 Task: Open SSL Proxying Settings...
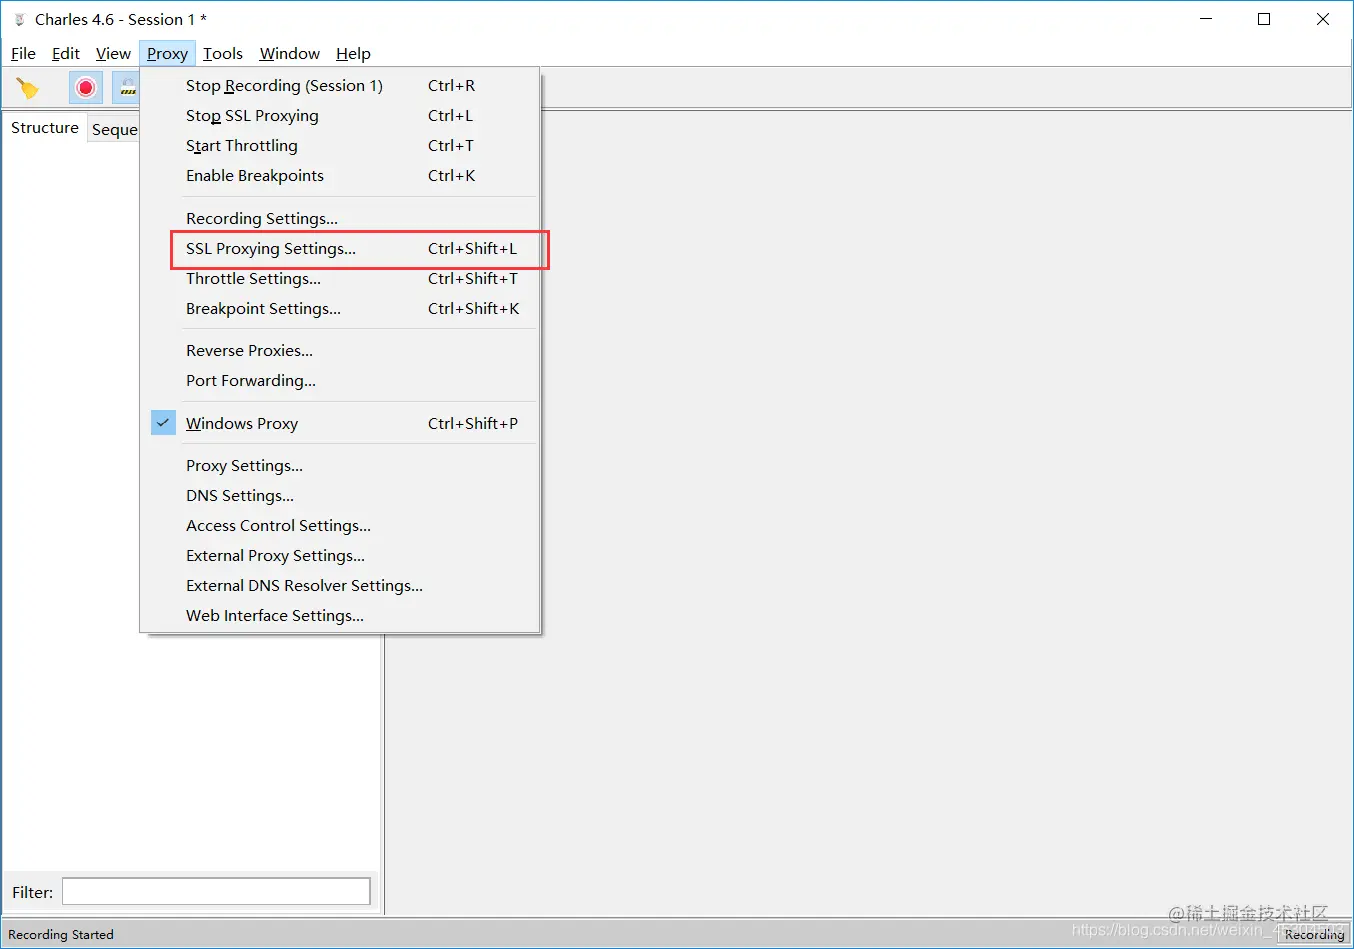pos(340,249)
